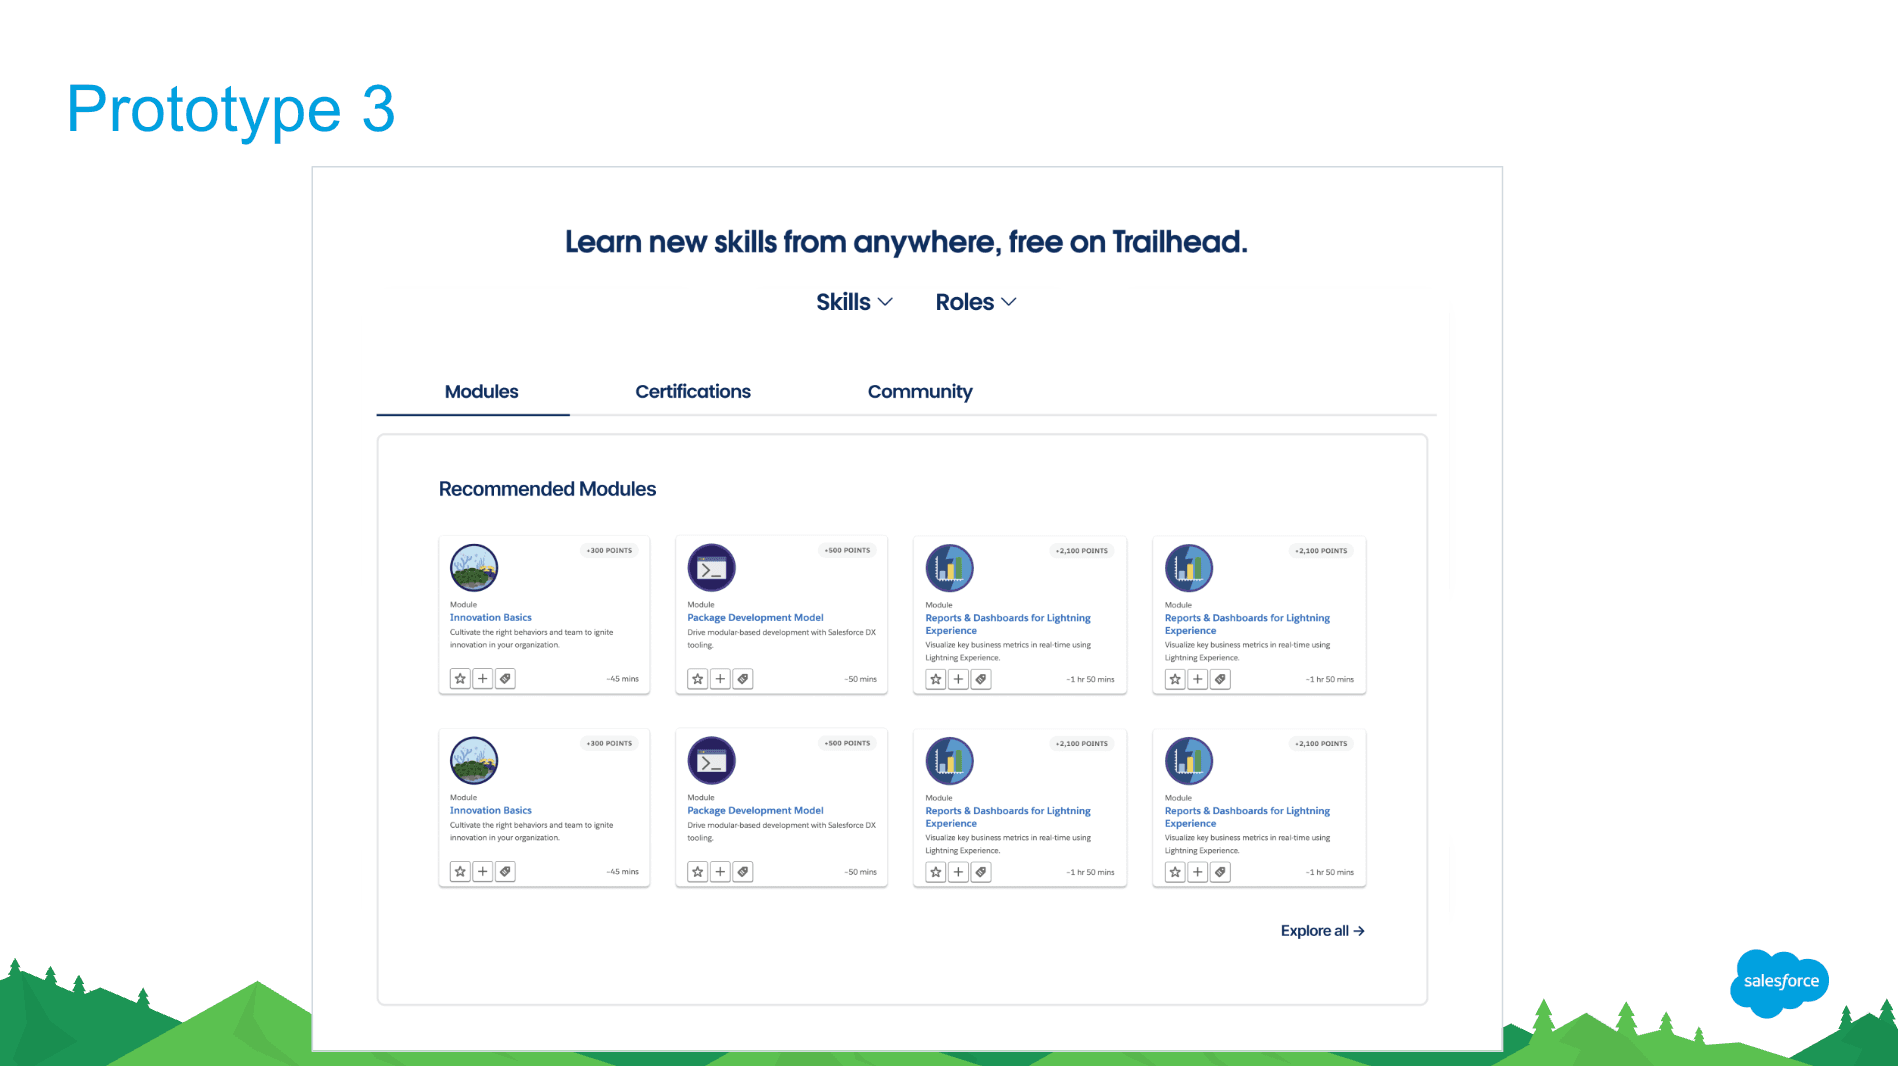Click the 'Learn new skills from anywhere' headline
This screenshot has height=1066, width=1898.
[x=906, y=242]
